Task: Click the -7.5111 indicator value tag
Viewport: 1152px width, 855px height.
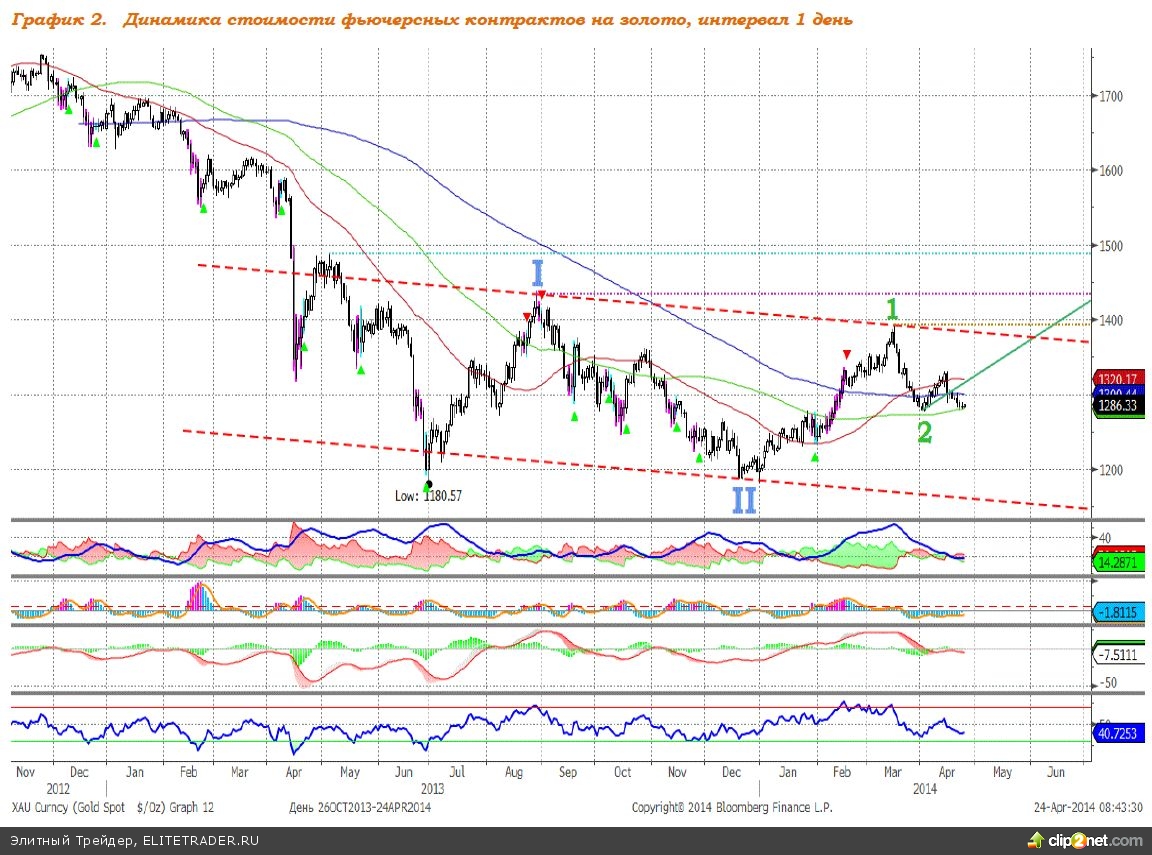Action: (x=1119, y=656)
